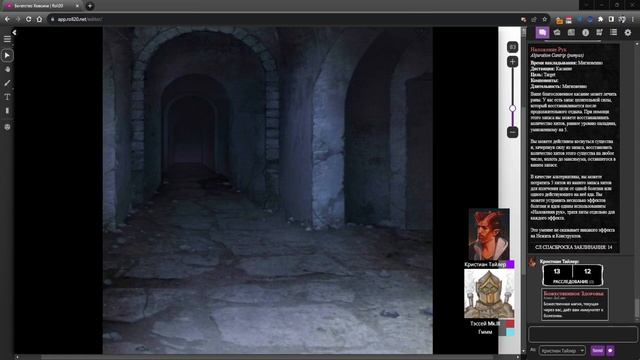Pick the Draw brush tool
Screen dimensions: 640x360
(x=7, y=83)
